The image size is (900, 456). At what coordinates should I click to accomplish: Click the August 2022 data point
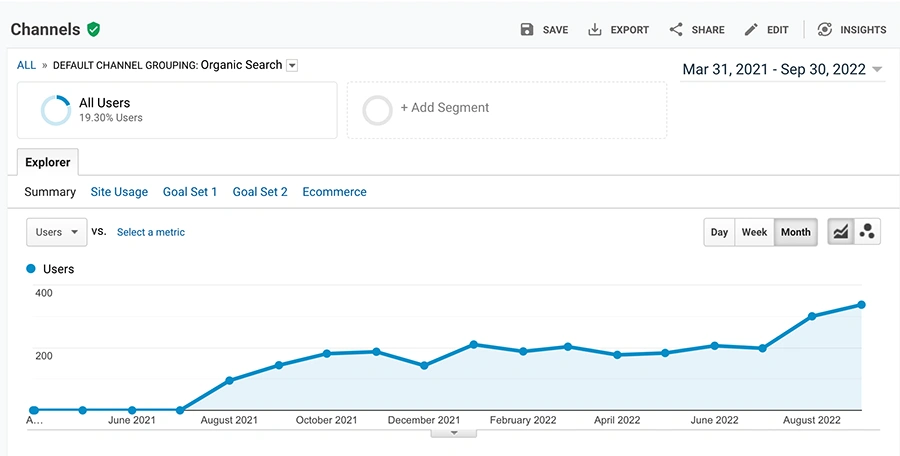click(x=812, y=316)
